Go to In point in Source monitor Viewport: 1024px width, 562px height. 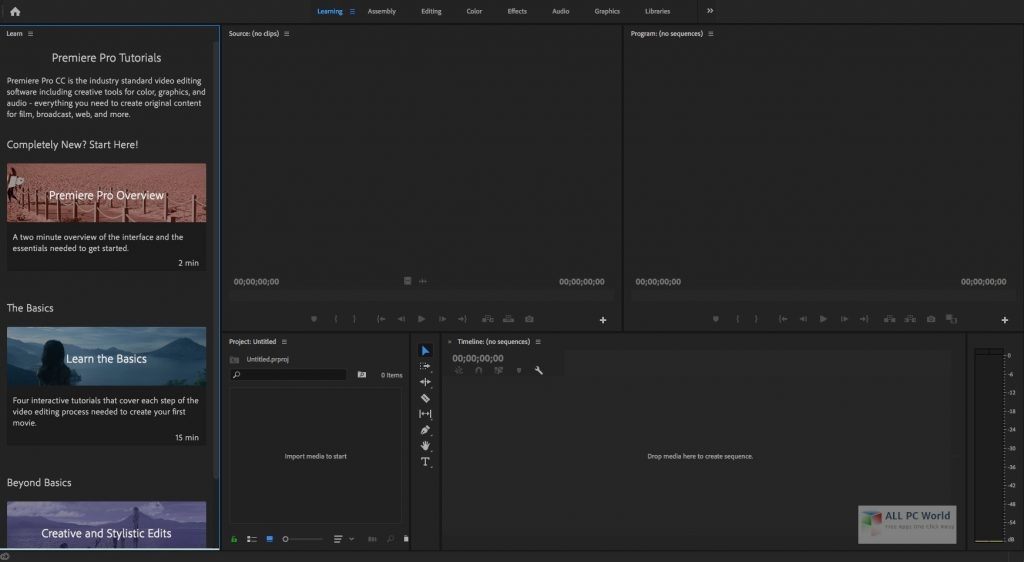pos(381,319)
